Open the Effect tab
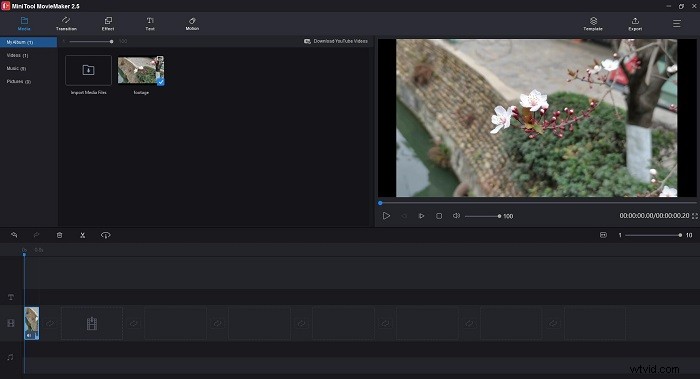 (x=108, y=24)
